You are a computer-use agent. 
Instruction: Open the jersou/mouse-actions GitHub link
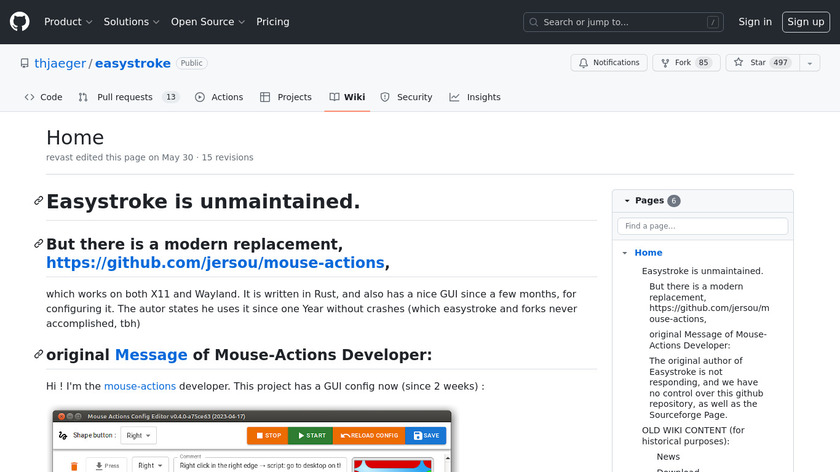pos(215,263)
